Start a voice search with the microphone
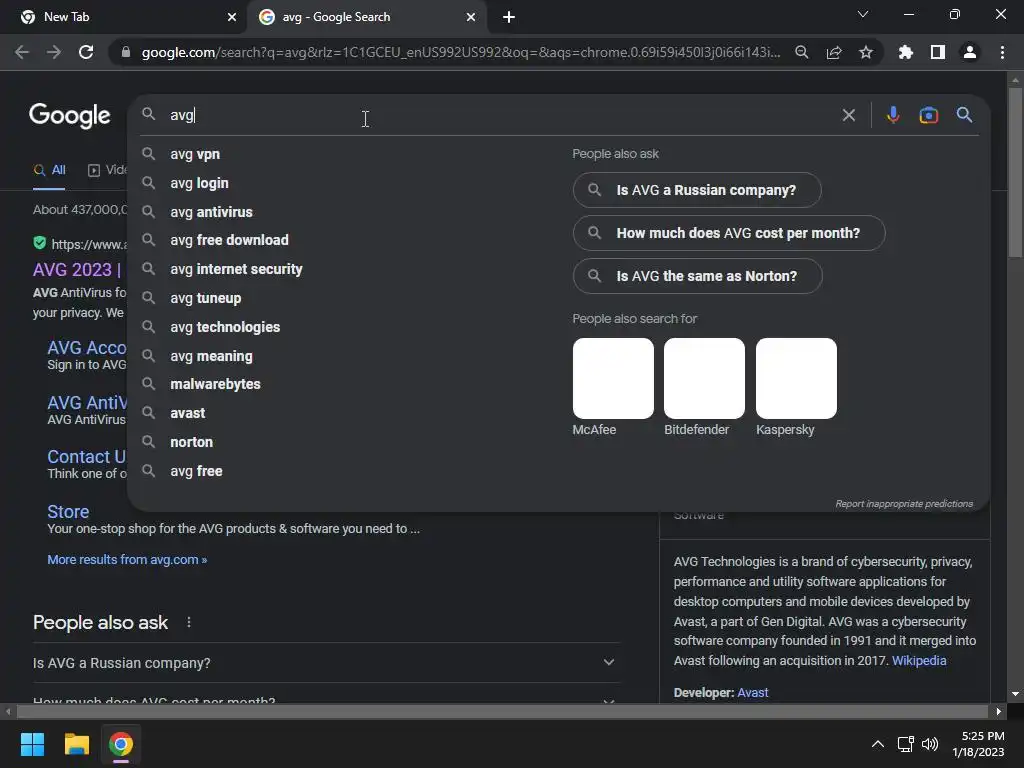 coord(893,115)
